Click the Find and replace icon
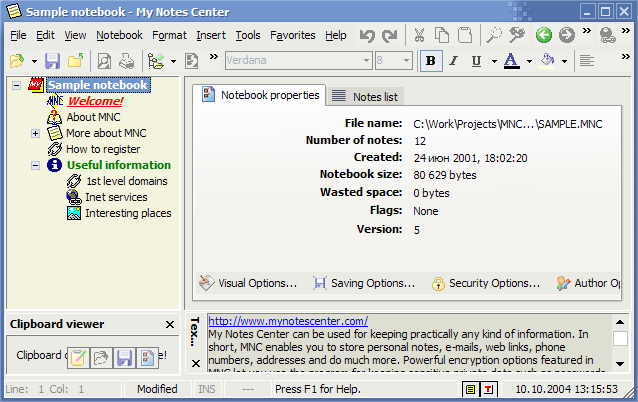Viewport: 638px width, 402px height. click(x=517, y=35)
